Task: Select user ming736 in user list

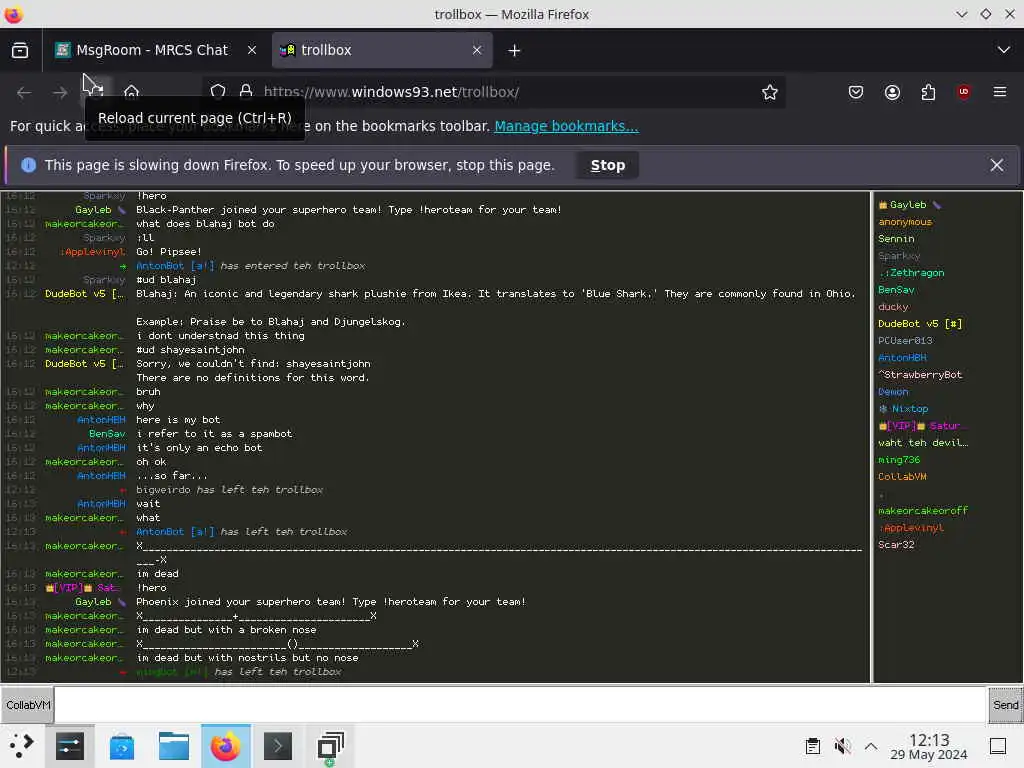Action: pos(899,460)
